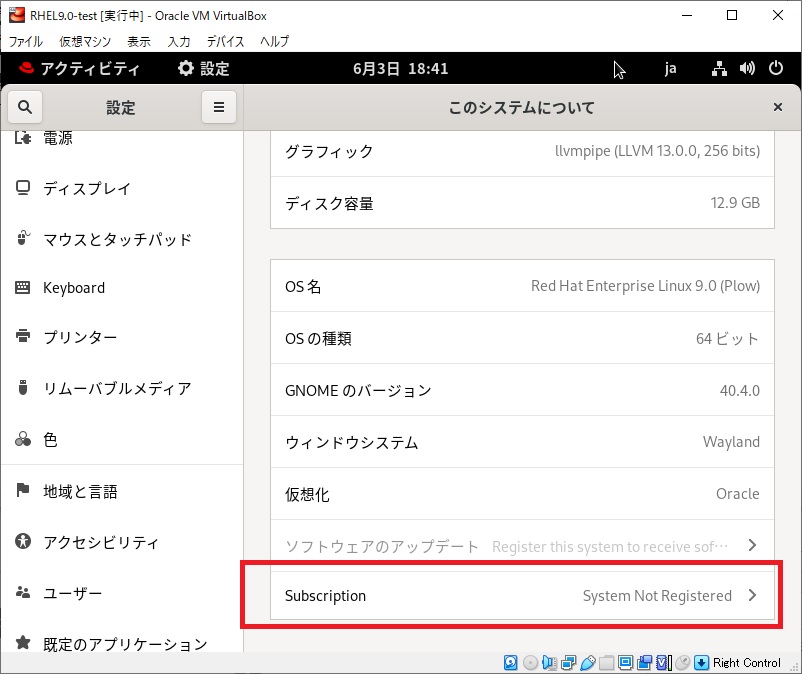Click the recording status icon in VirtualBox
This screenshot has height=674, width=802.
(644, 663)
